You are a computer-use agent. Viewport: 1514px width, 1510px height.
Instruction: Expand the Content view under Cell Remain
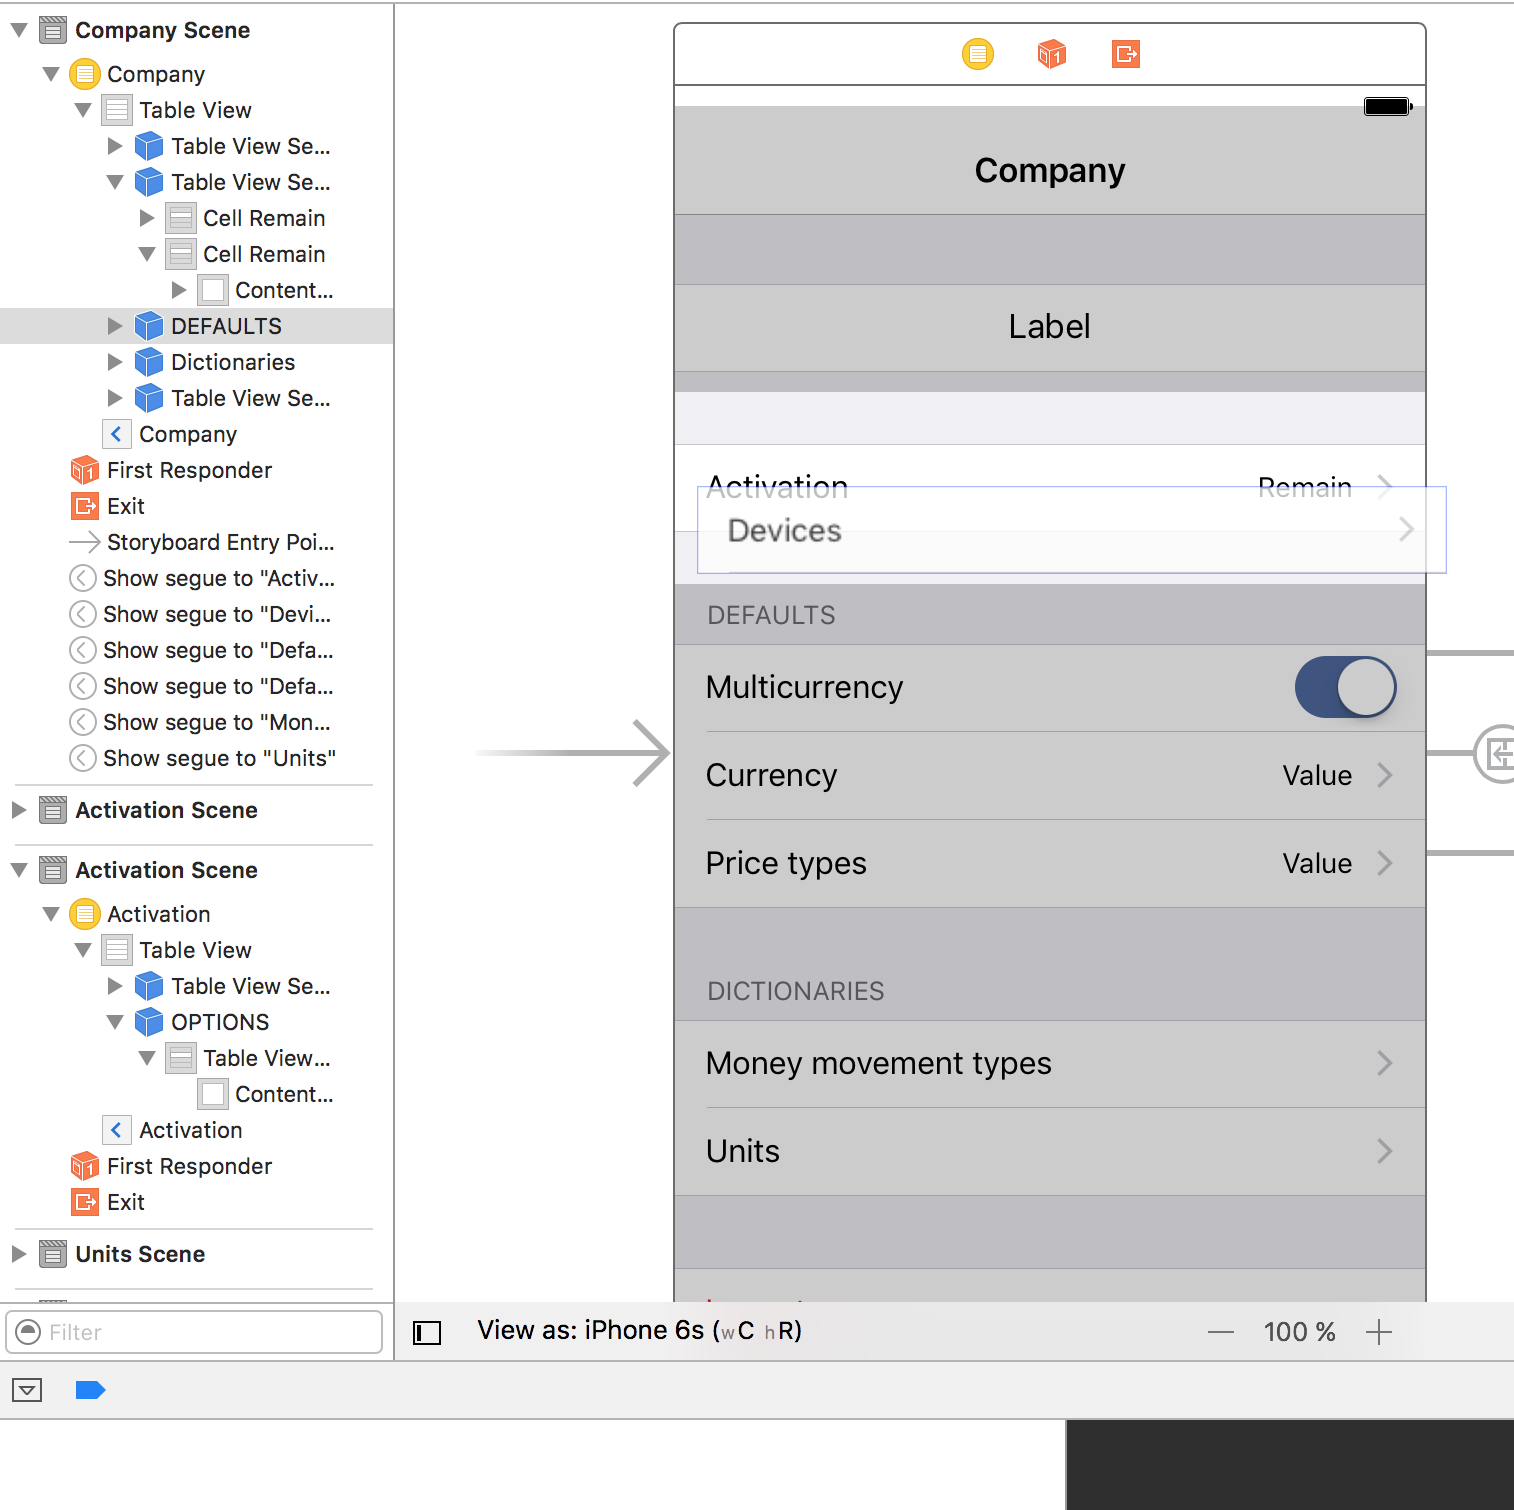[179, 290]
